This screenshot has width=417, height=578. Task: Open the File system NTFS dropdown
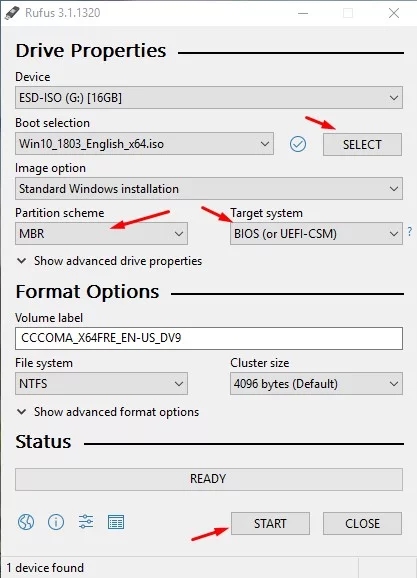(x=101, y=383)
